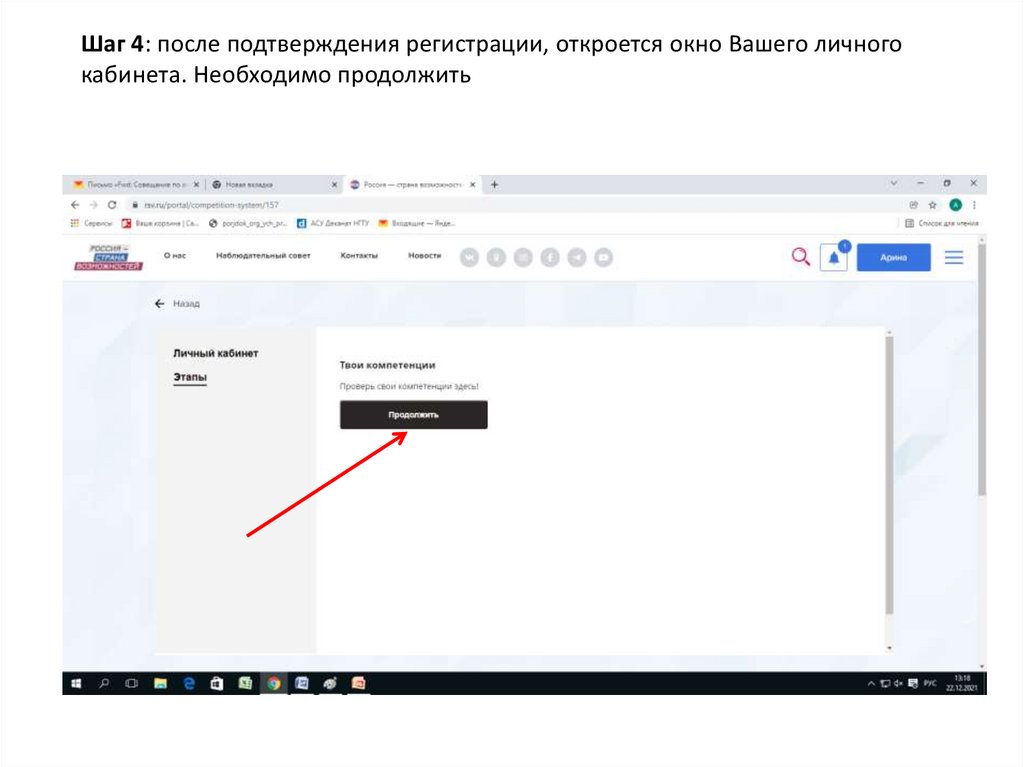
Task: Open the Ваша корзина bookmark
Action: coord(160,223)
